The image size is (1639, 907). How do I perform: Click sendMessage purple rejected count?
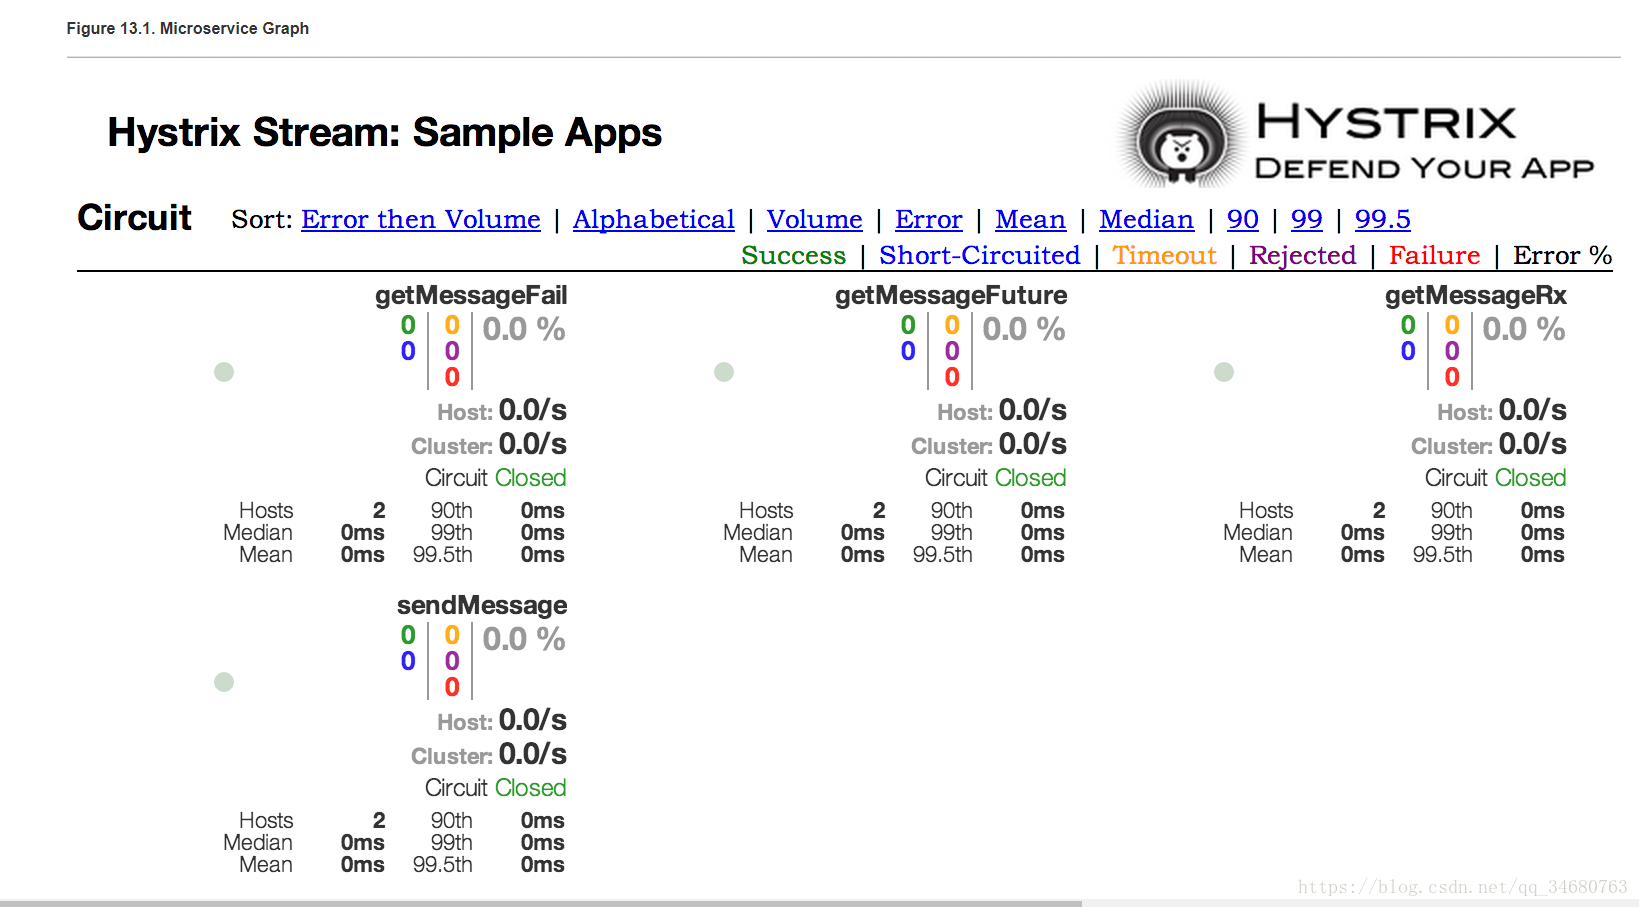coord(452,661)
